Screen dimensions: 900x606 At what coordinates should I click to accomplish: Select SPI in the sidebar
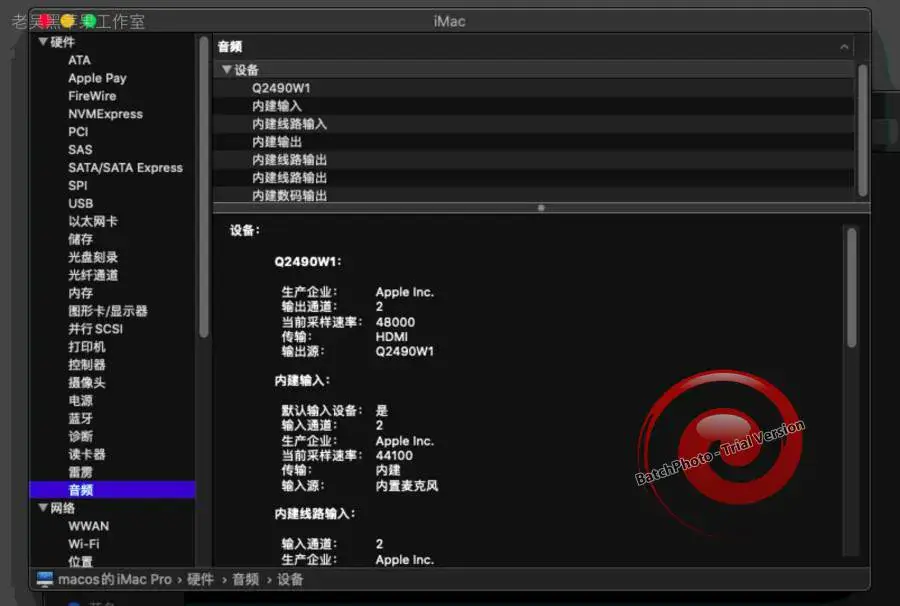(x=77, y=185)
